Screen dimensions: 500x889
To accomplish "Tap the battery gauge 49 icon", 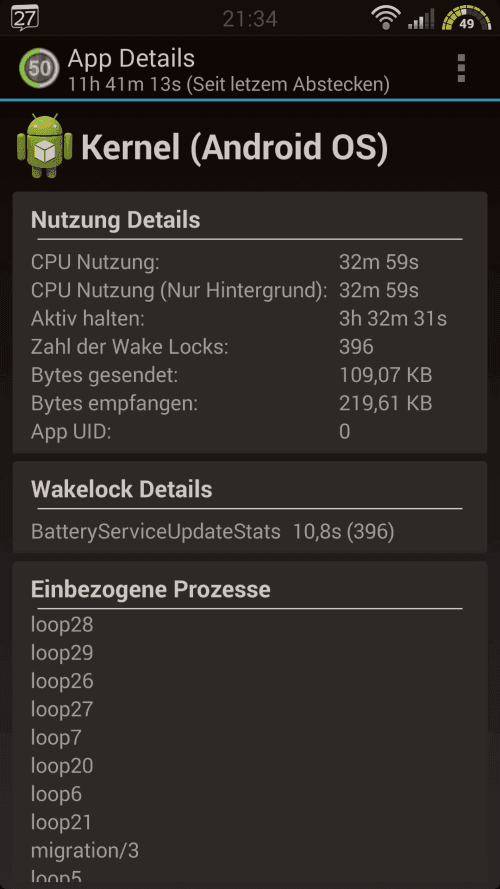I will point(467,18).
